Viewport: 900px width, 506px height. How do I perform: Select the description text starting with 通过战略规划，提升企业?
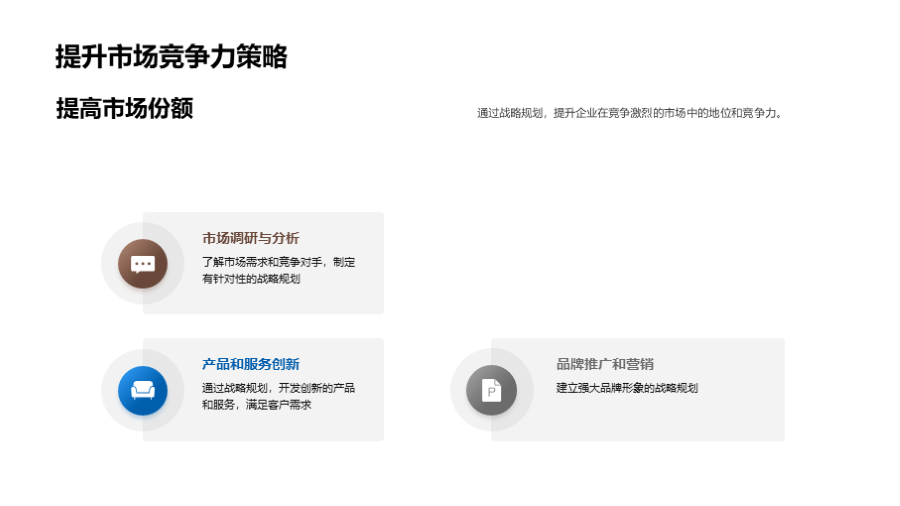[x=630, y=113]
